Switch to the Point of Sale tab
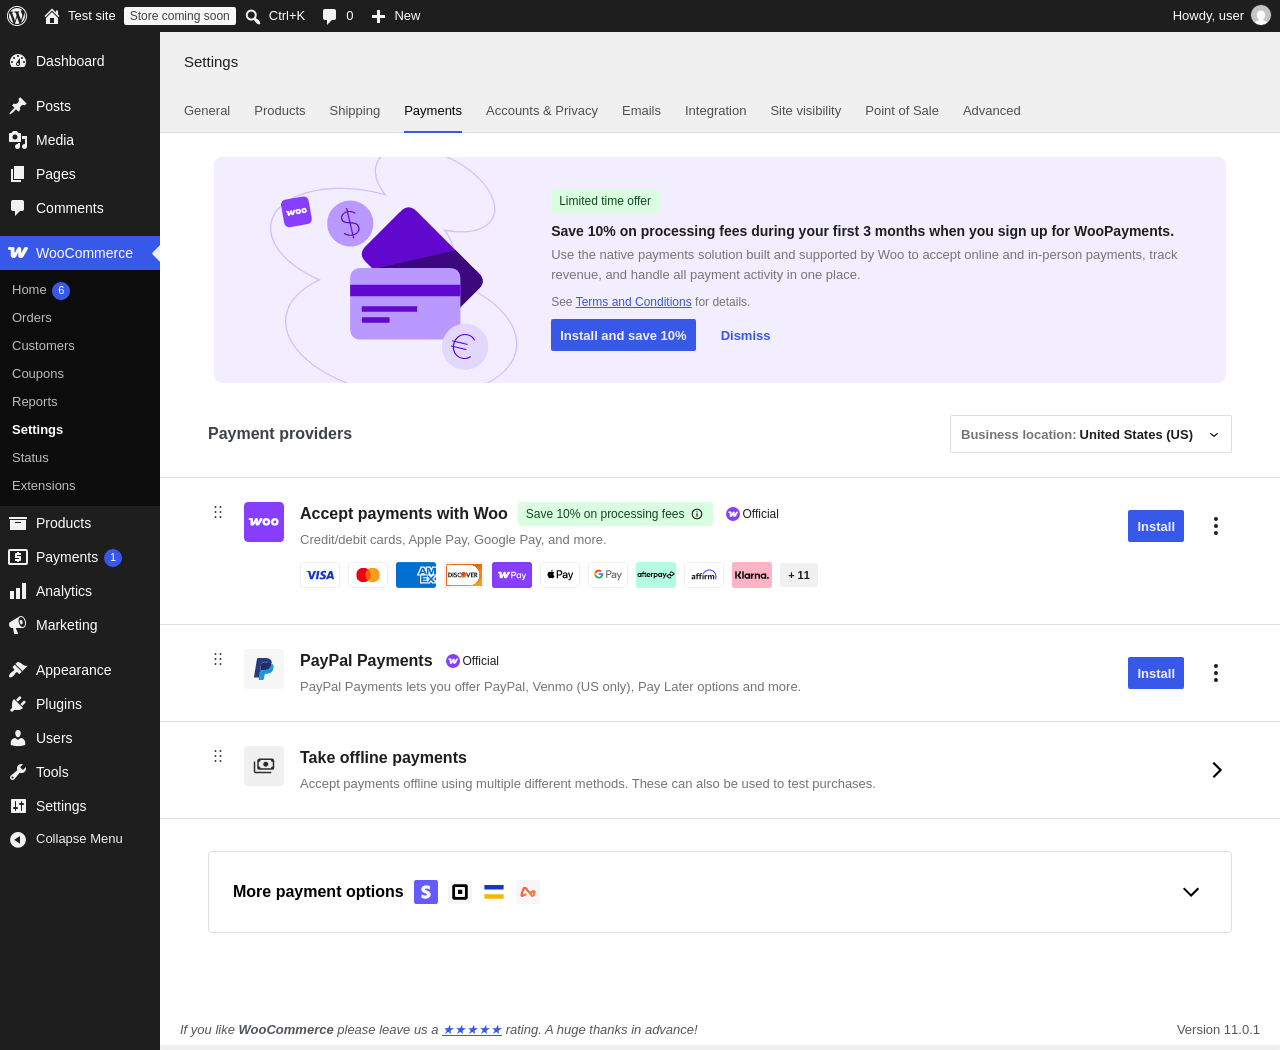The image size is (1280, 1050). (902, 111)
